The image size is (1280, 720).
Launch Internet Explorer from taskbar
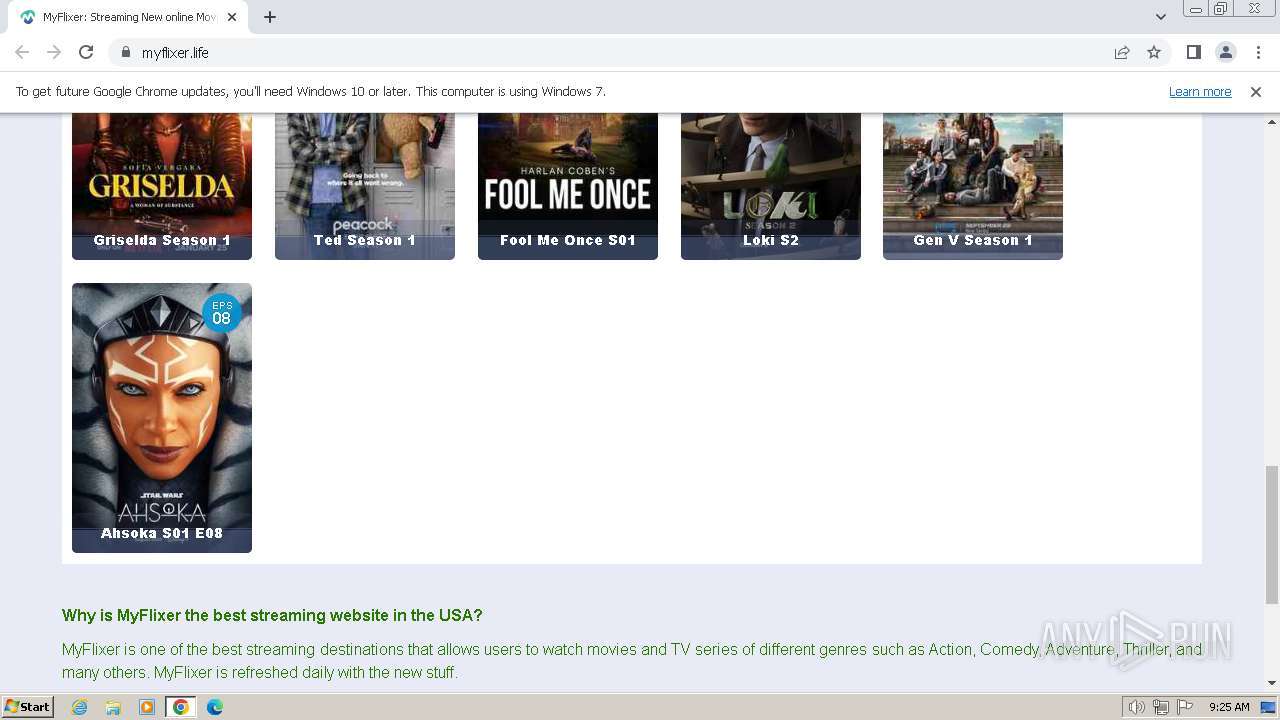[79, 707]
